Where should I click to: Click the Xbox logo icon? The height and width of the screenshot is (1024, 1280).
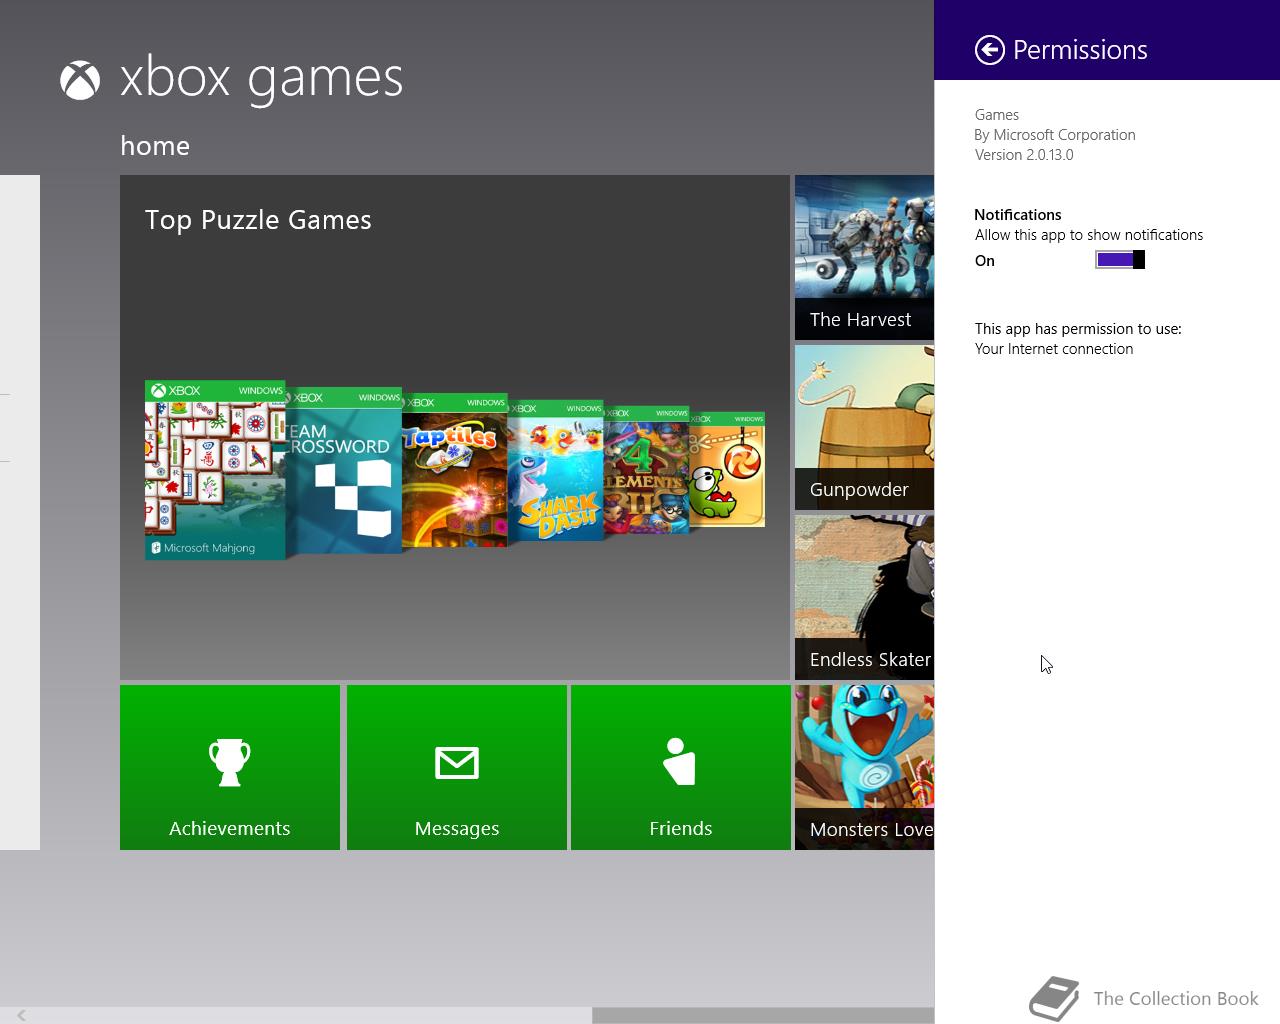[80, 80]
